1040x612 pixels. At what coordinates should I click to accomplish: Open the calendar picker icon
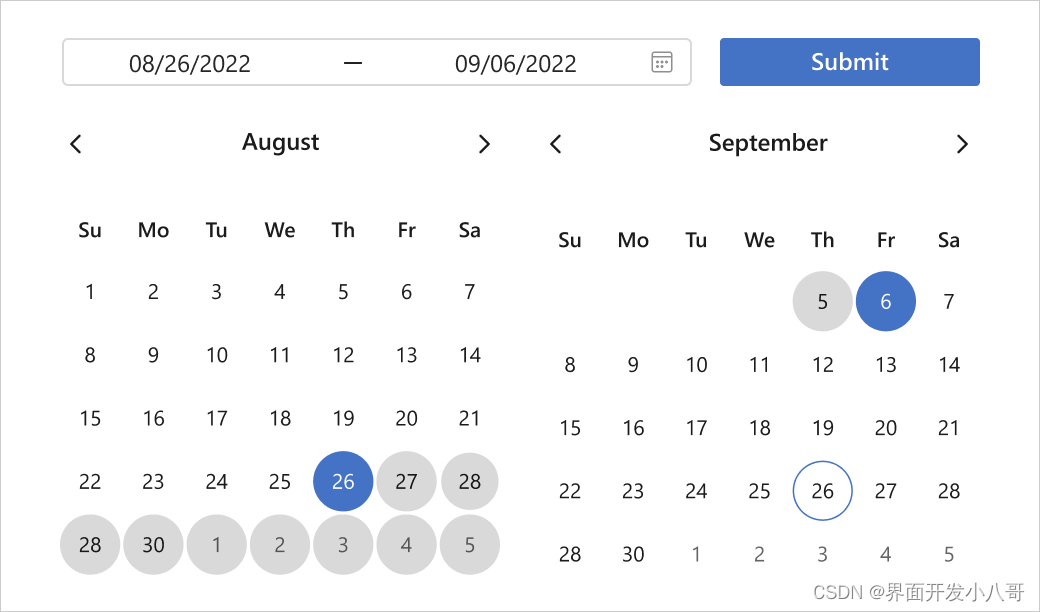(661, 62)
